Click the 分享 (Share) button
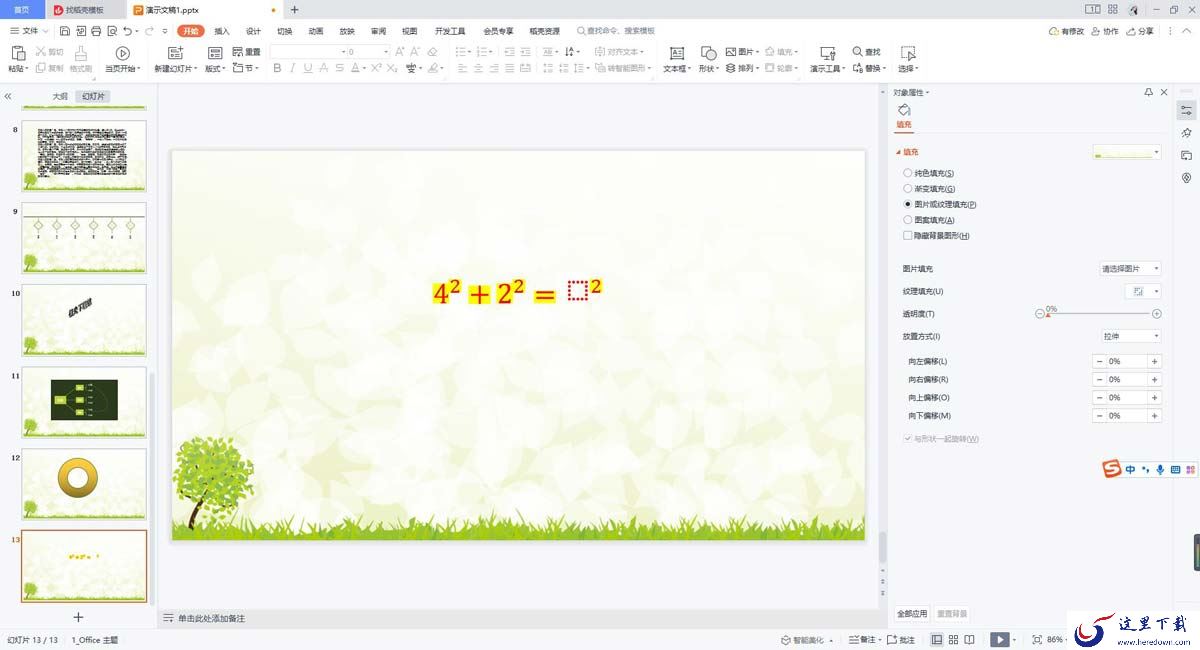Image resolution: width=1200 pixels, height=650 pixels. click(1139, 31)
